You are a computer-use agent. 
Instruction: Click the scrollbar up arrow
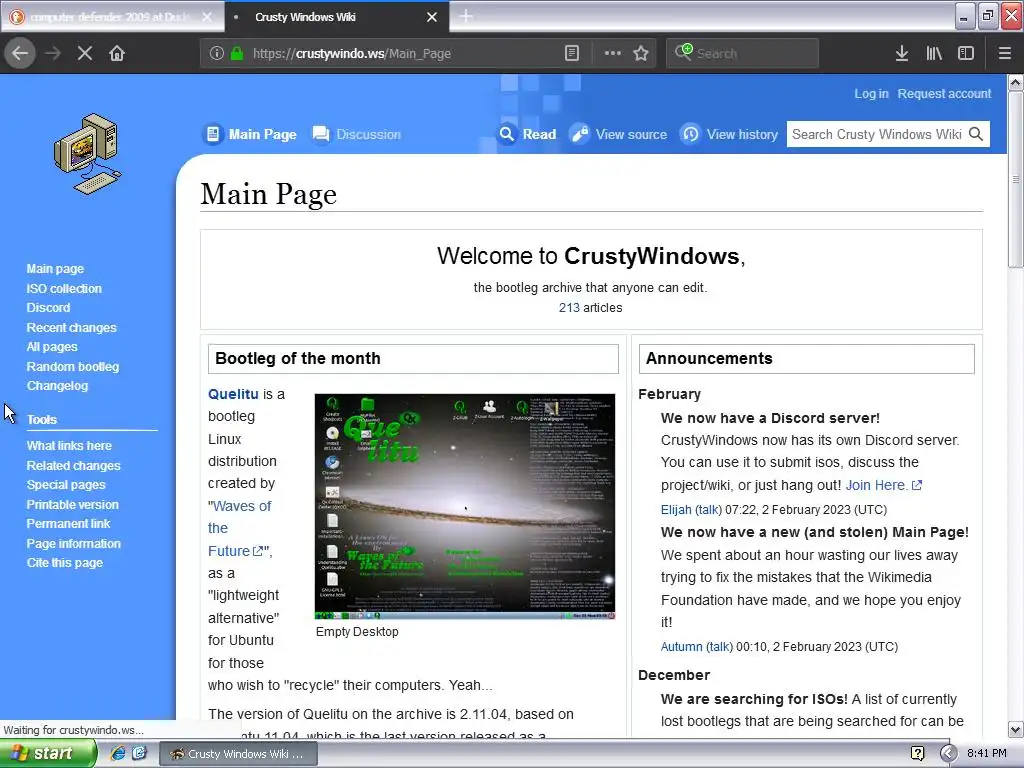click(x=1015, y=82)
